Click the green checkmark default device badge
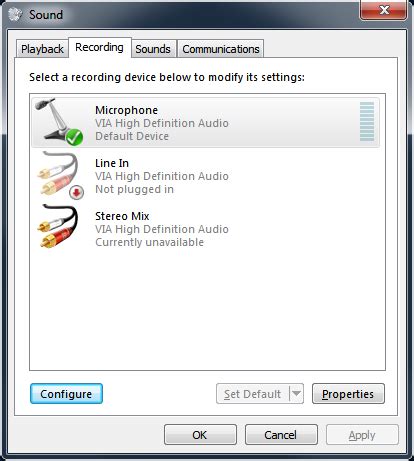 tap(74, 137)
